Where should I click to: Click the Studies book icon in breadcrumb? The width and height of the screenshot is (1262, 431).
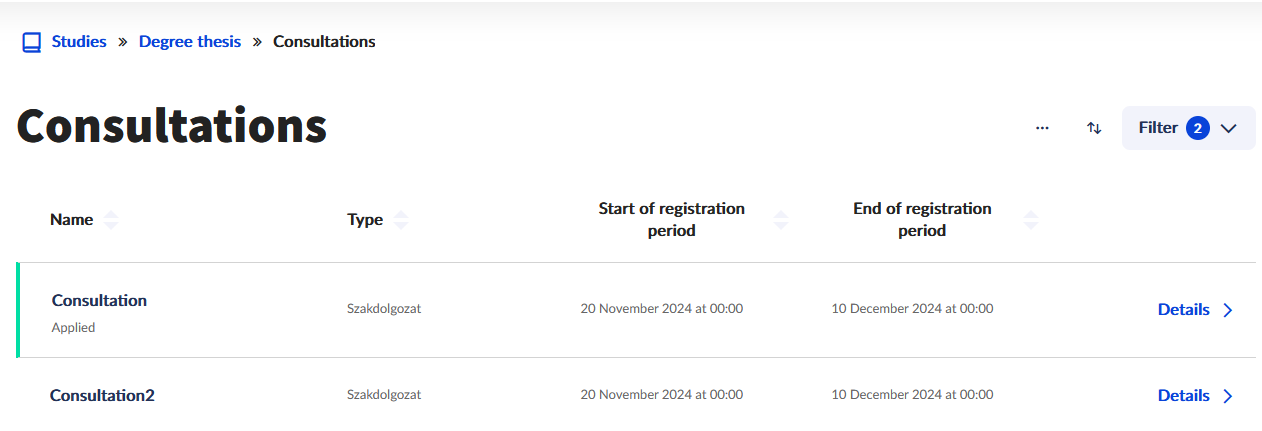point(32,42)
